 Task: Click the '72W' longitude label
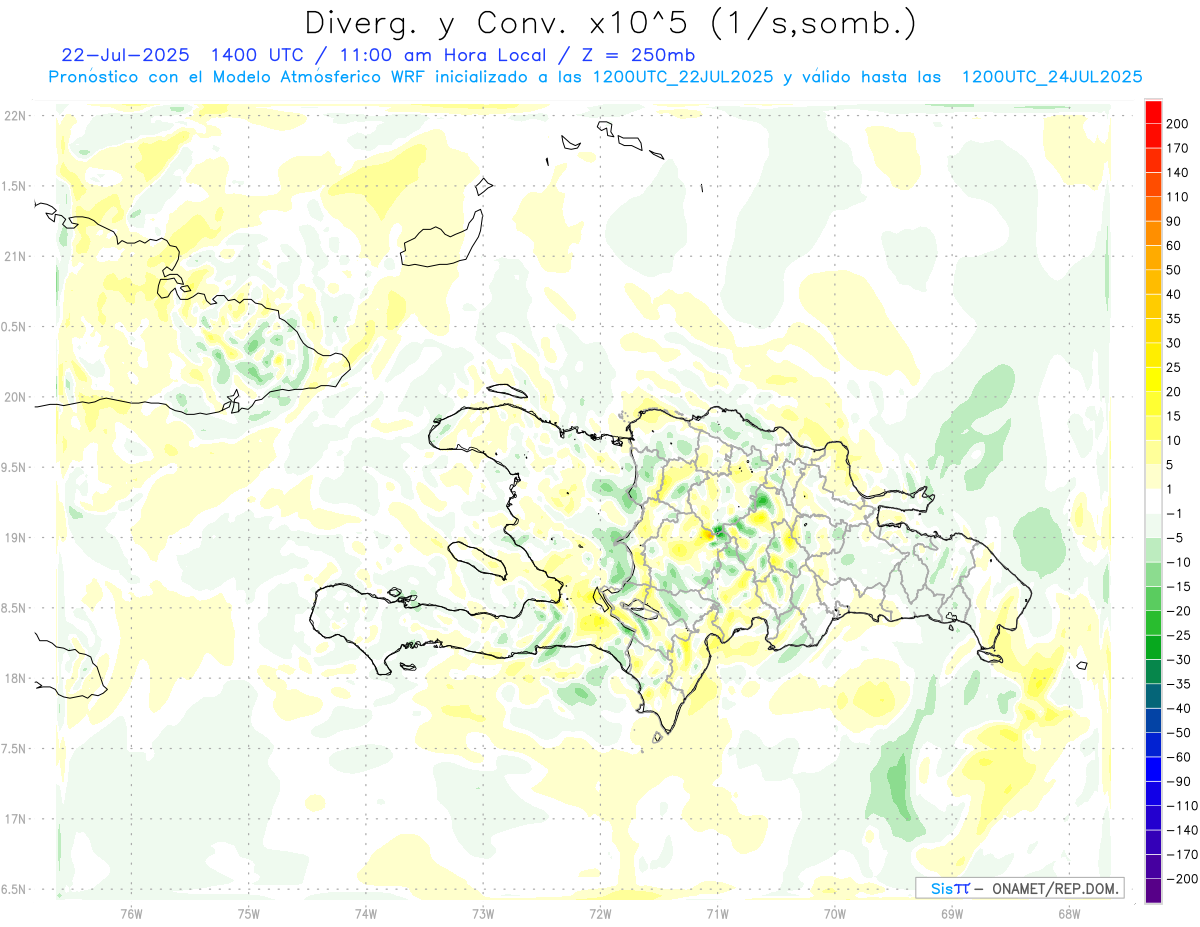tap(600, 913)
